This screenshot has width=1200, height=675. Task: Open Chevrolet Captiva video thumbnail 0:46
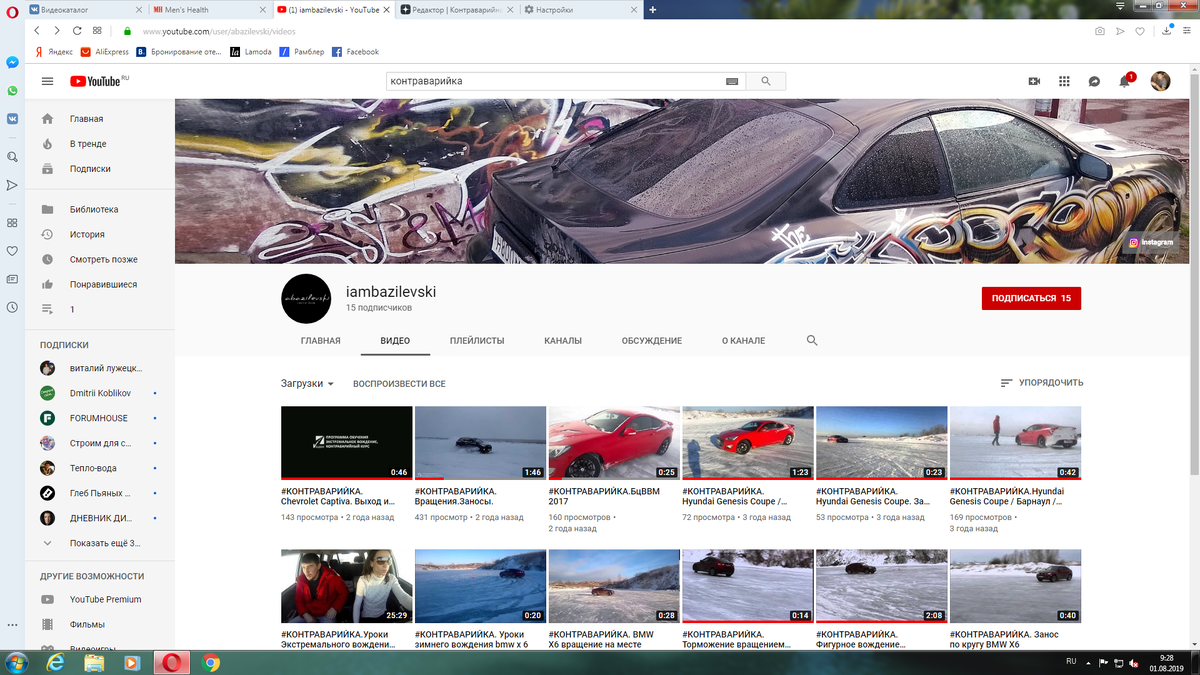click(347, 443)
